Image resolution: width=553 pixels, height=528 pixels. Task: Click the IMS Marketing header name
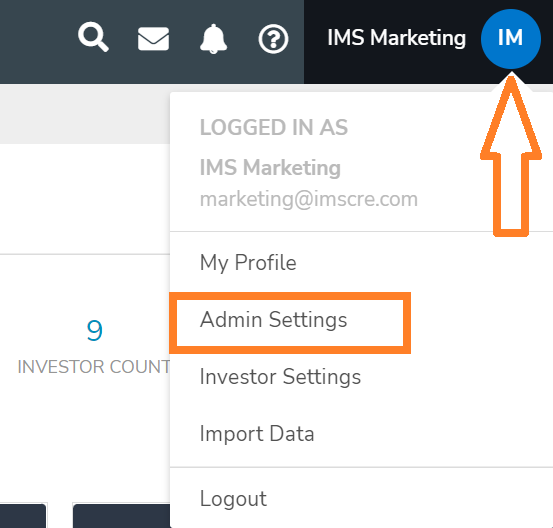(396, 38)
